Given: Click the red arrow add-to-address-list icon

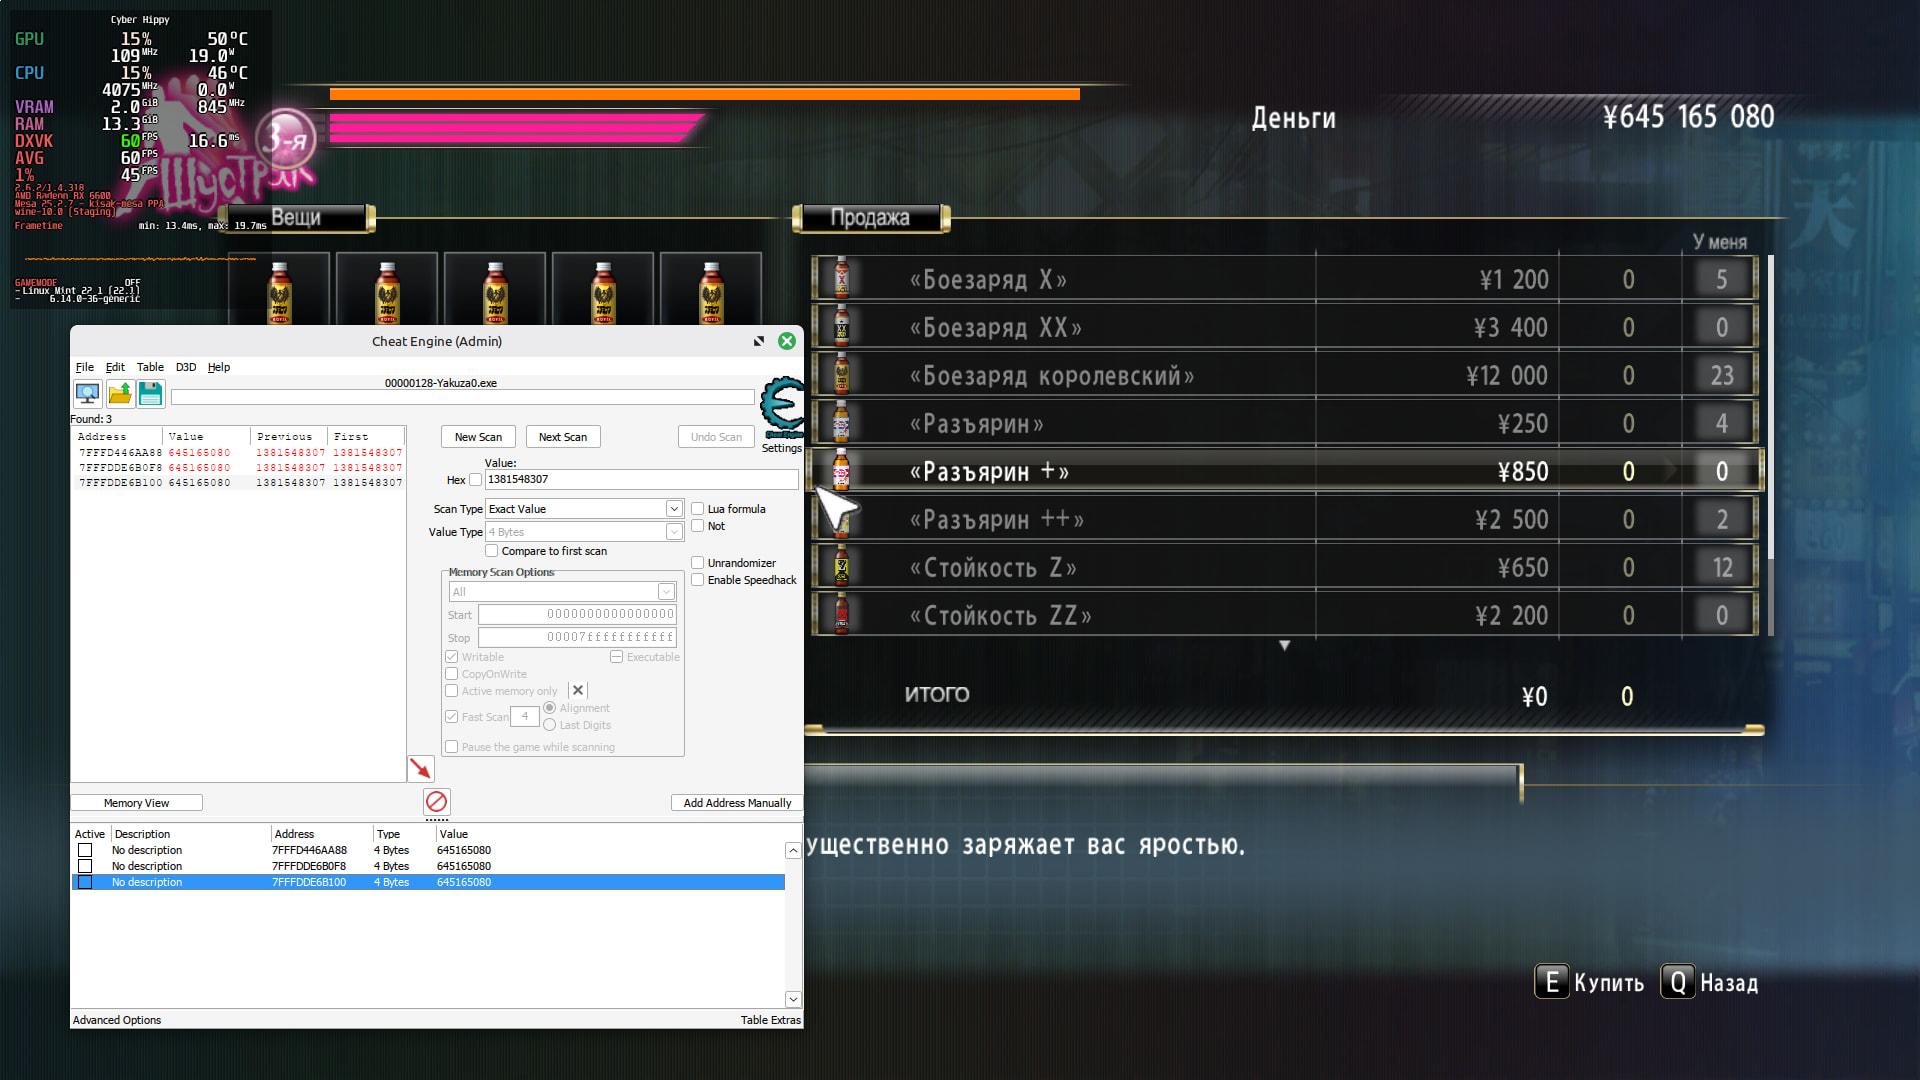Looking at the screenshot, I should (421, 768).
